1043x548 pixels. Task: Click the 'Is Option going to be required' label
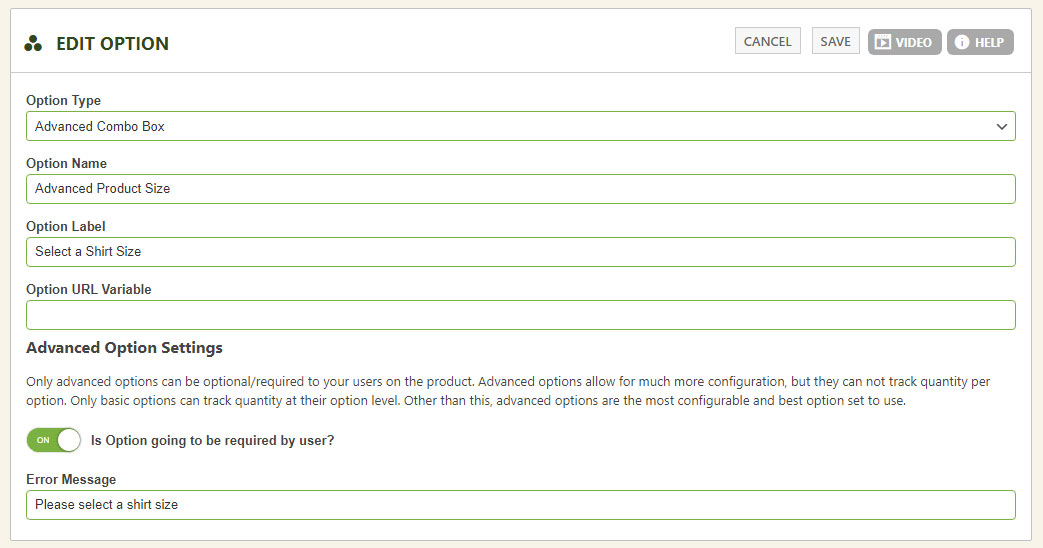212,440
